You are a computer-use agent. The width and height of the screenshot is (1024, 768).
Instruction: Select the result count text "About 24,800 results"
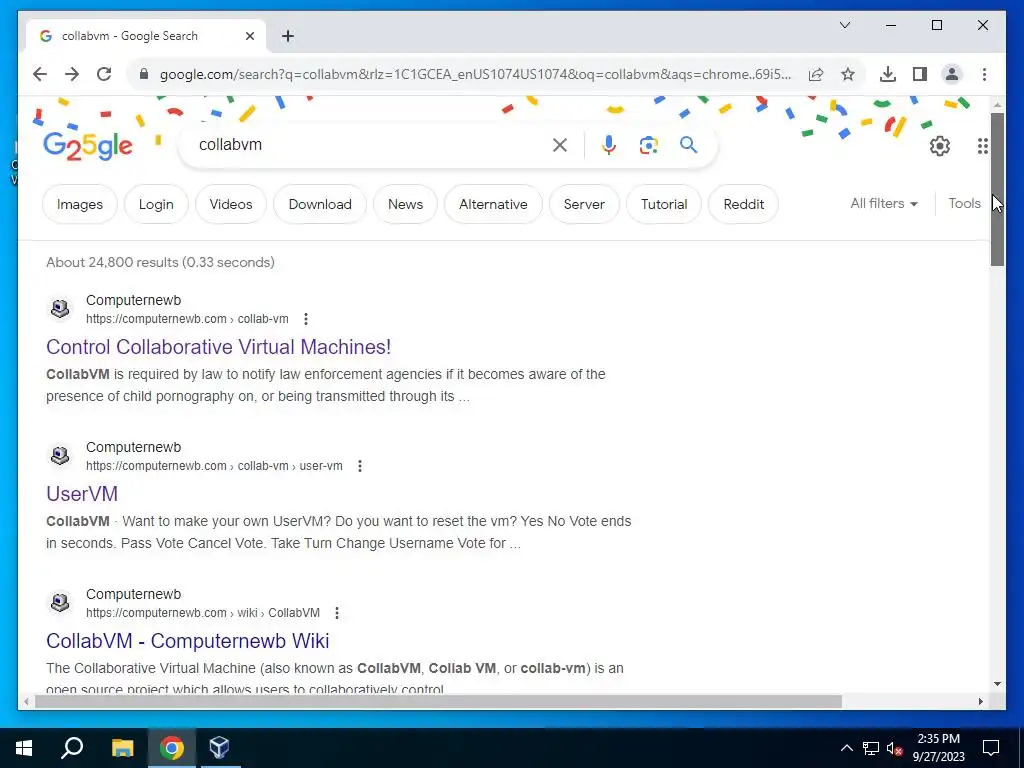click(x=112, y=262)
